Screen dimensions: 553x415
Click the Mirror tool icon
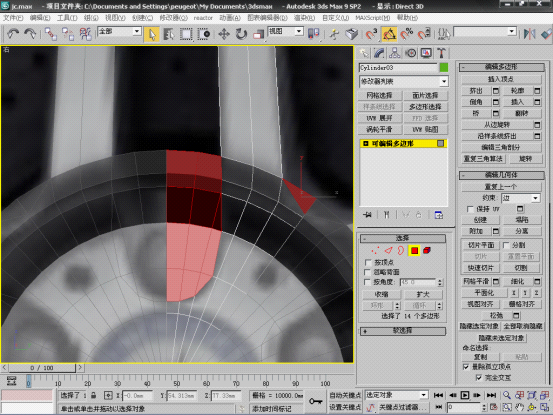(x=529, y=34)
